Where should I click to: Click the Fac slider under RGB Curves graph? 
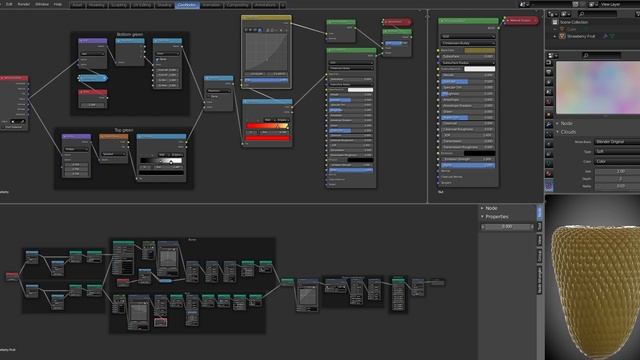click(266, 80)
